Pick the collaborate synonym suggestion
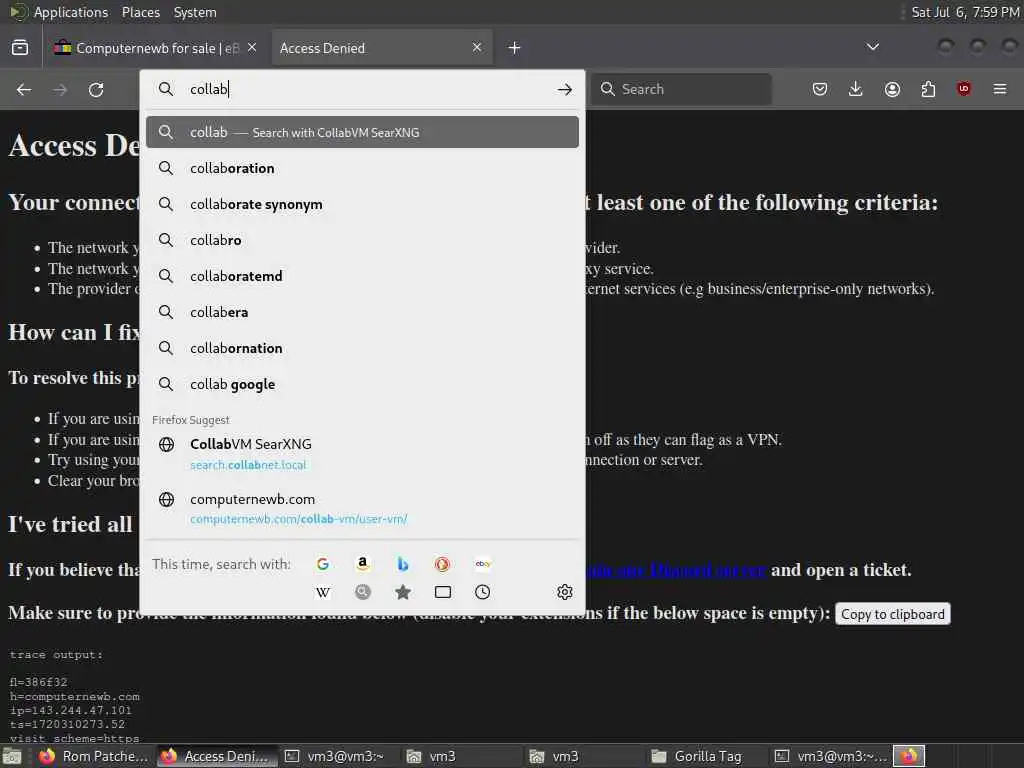Image resolution: width=1024 pixels, height=768 pixels. pyautogui.click(x=362, y=204)
